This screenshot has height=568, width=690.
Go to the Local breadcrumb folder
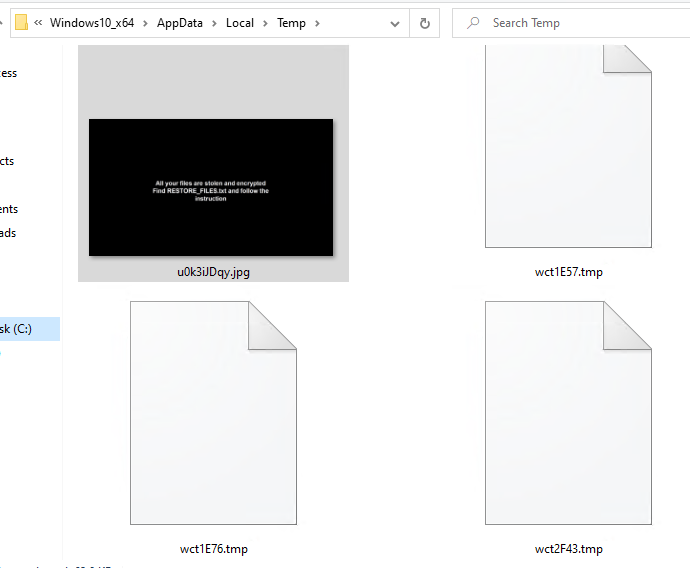[240, 23]
